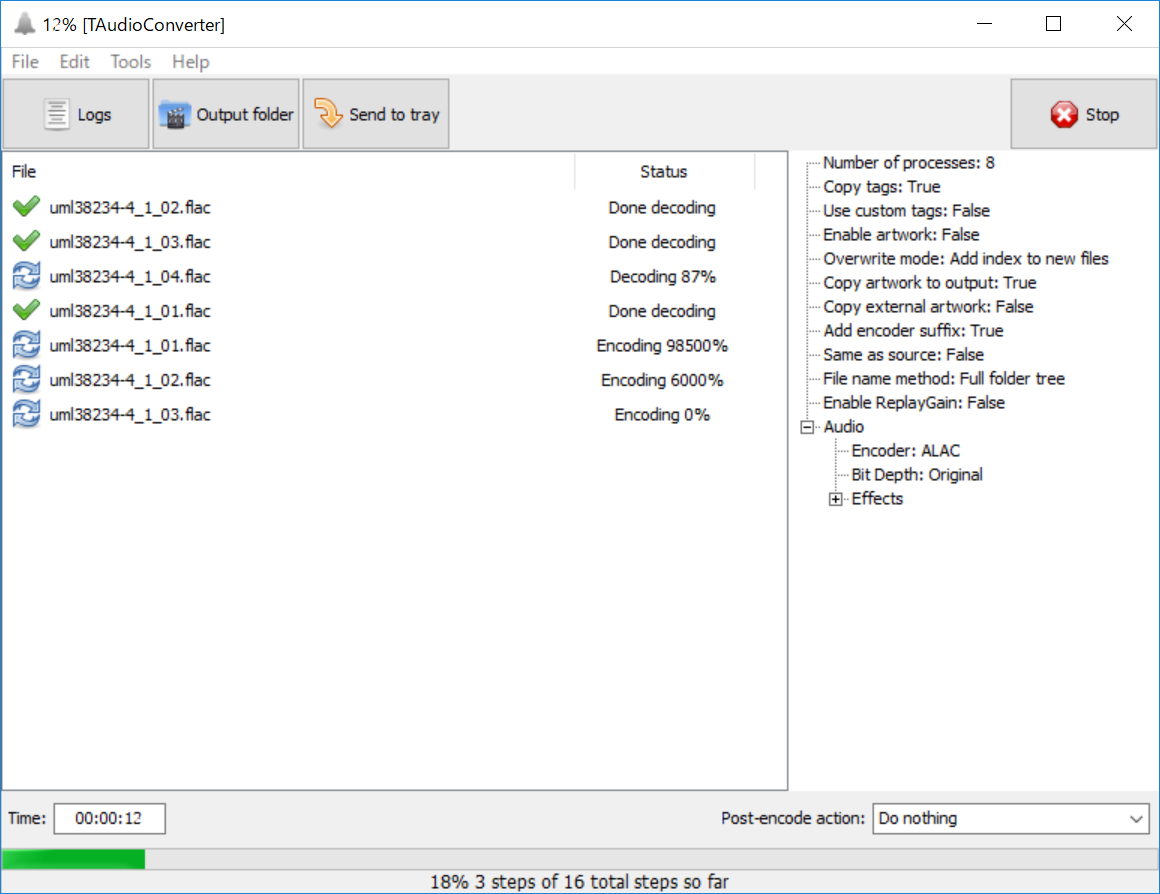Select 'Bit Depth: Original' tree item
Screen dimensions: 1160x894
(917, 474)
